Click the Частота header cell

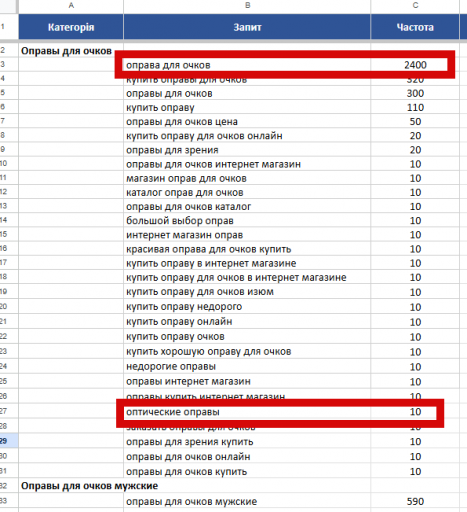coord(415,27)
